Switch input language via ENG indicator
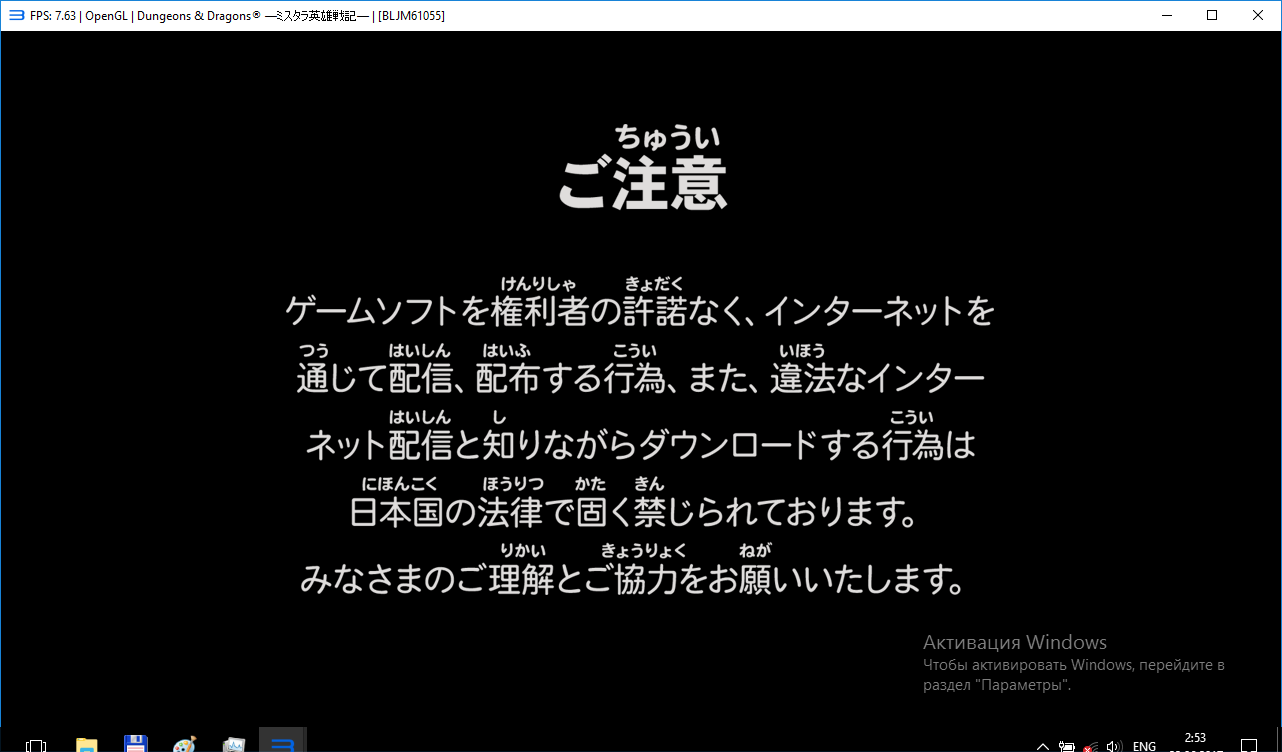This screenshot has height=752, width=1282. point(1144,746)
